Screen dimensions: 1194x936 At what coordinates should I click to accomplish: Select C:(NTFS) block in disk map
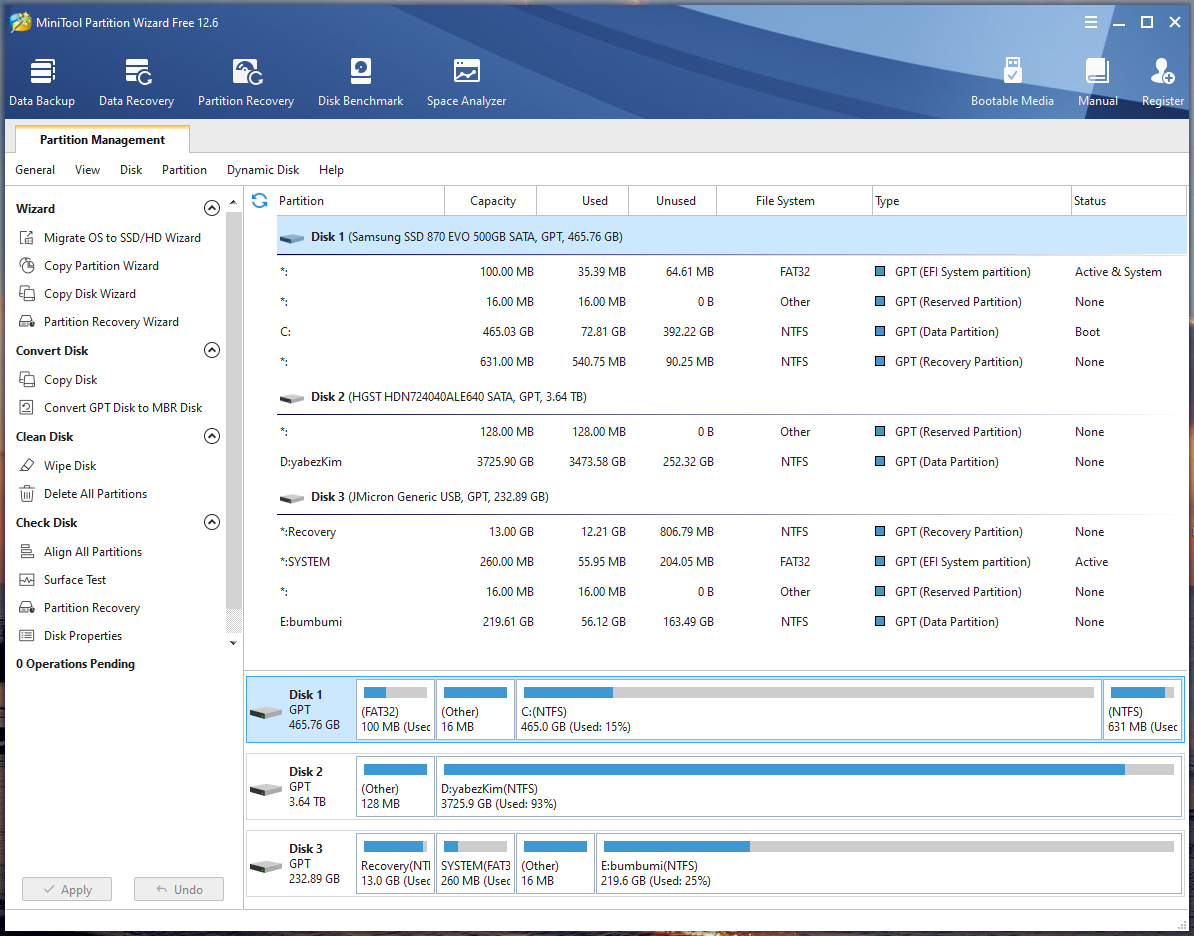pos(809,710)
